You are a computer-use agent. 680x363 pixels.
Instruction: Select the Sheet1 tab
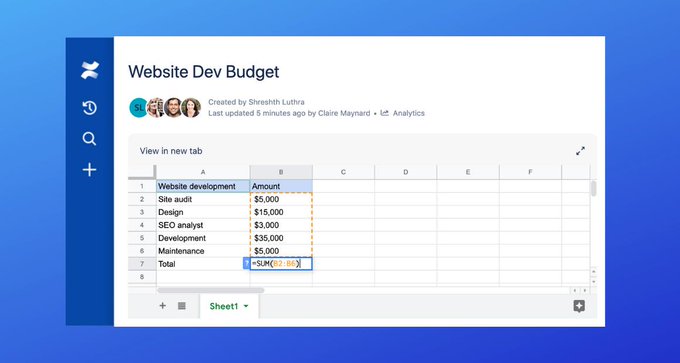click(229, 306)
